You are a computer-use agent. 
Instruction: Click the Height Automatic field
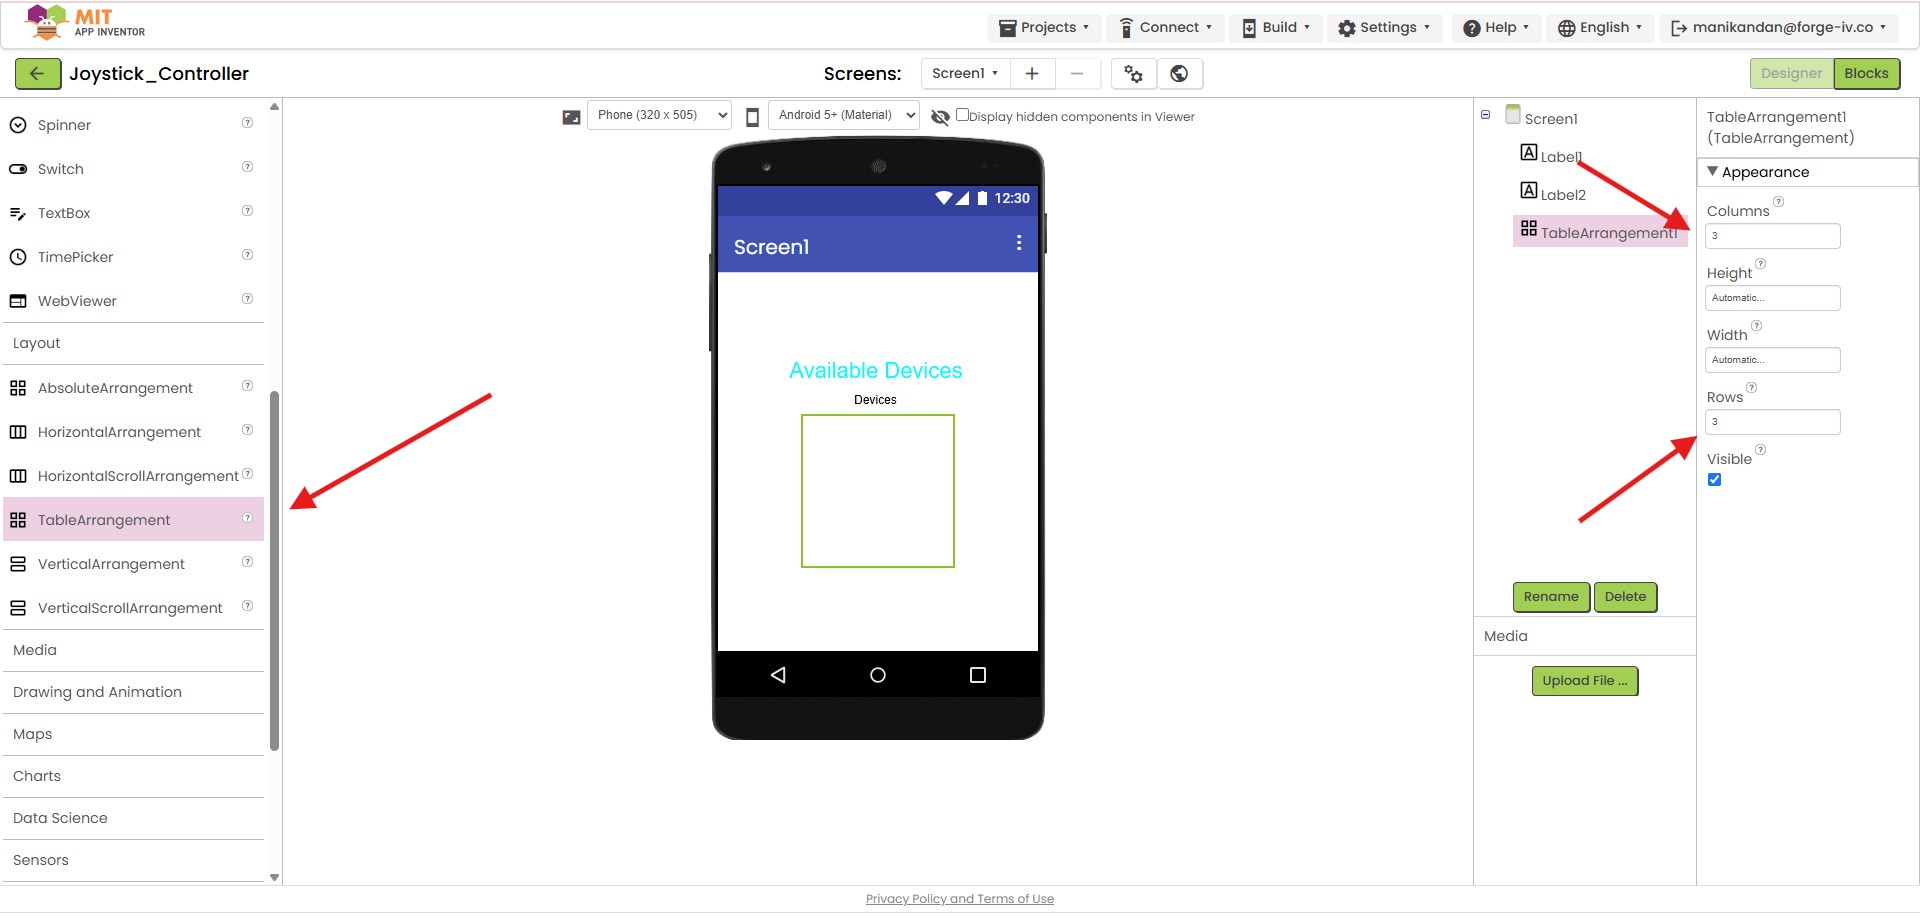coord(1772,298)
